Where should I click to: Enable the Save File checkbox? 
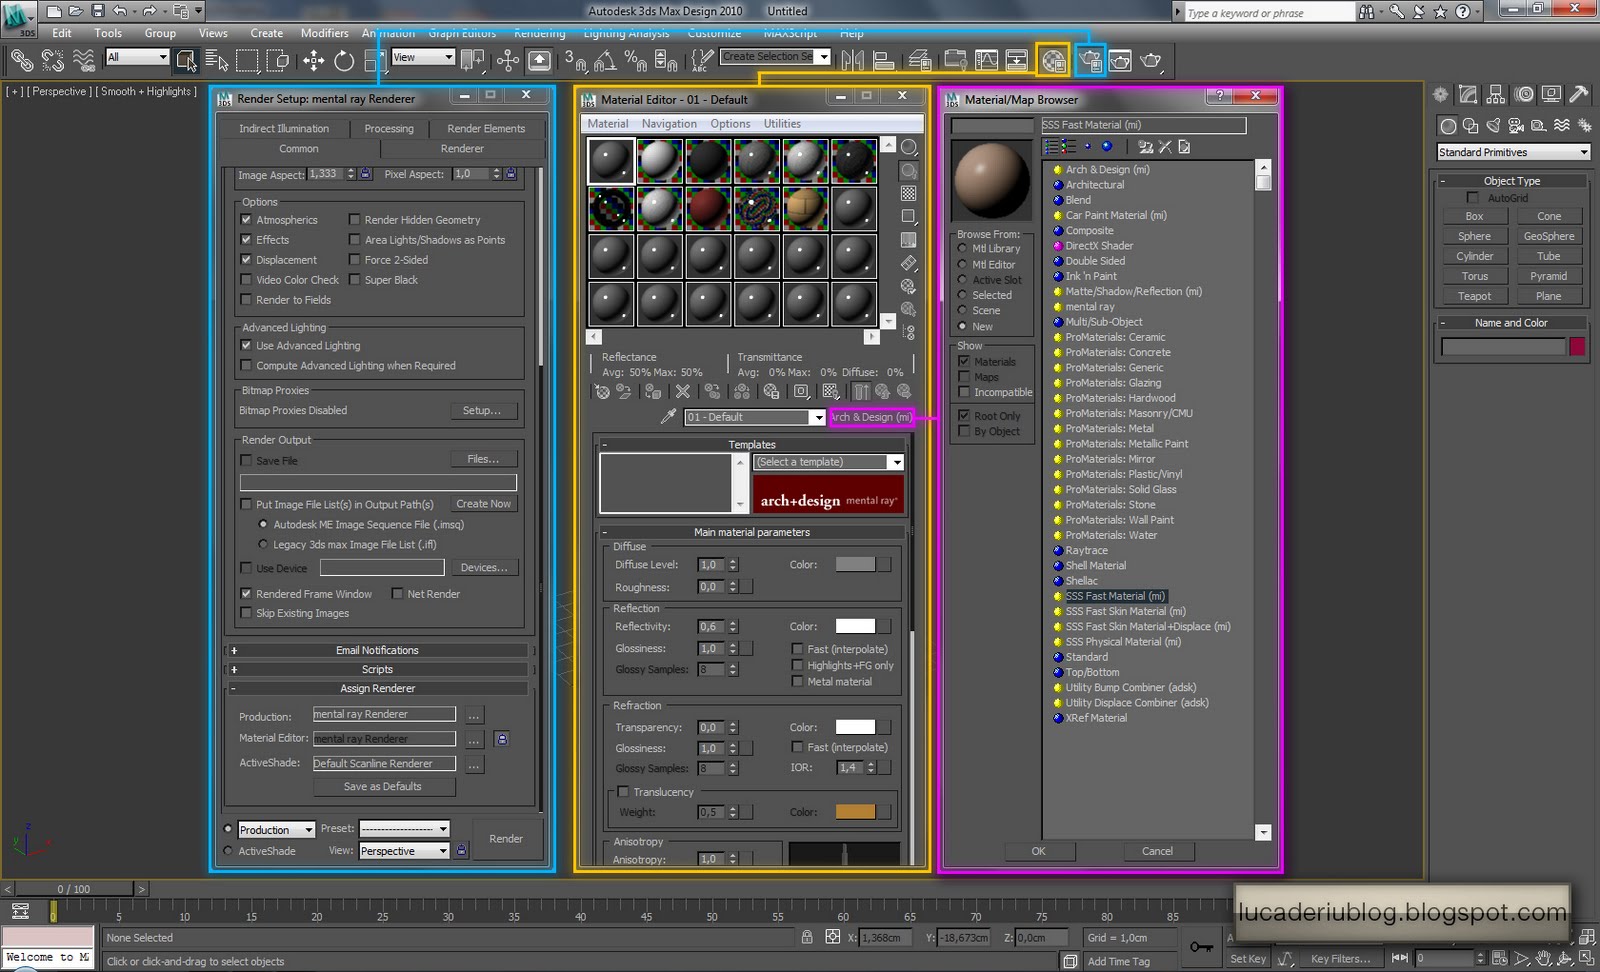click(246, 460)
